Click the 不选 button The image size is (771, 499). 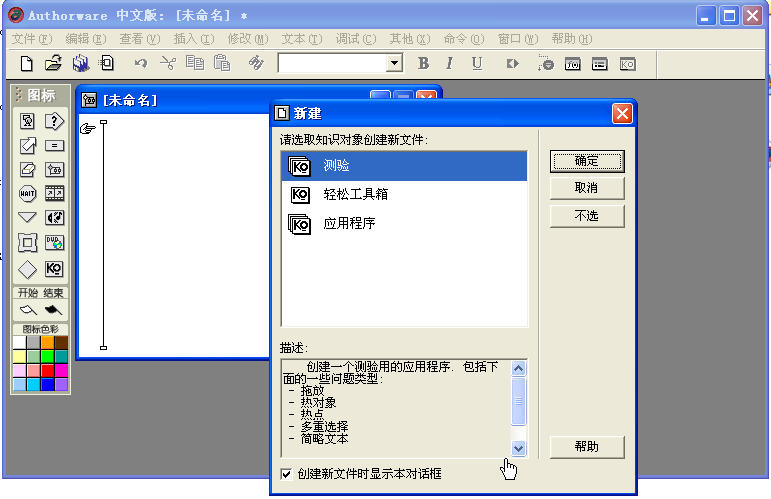point(587,216)
